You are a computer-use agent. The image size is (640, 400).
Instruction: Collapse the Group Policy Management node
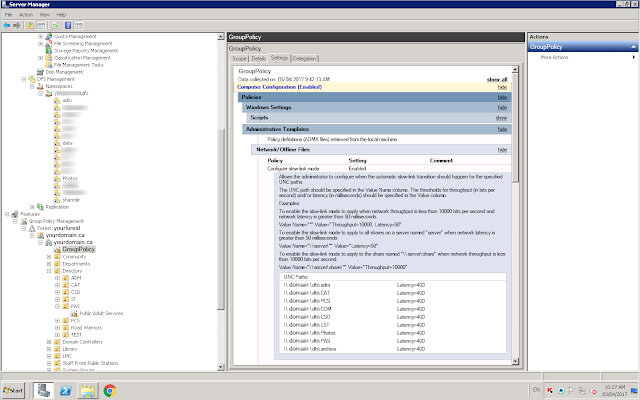point(16,221)
